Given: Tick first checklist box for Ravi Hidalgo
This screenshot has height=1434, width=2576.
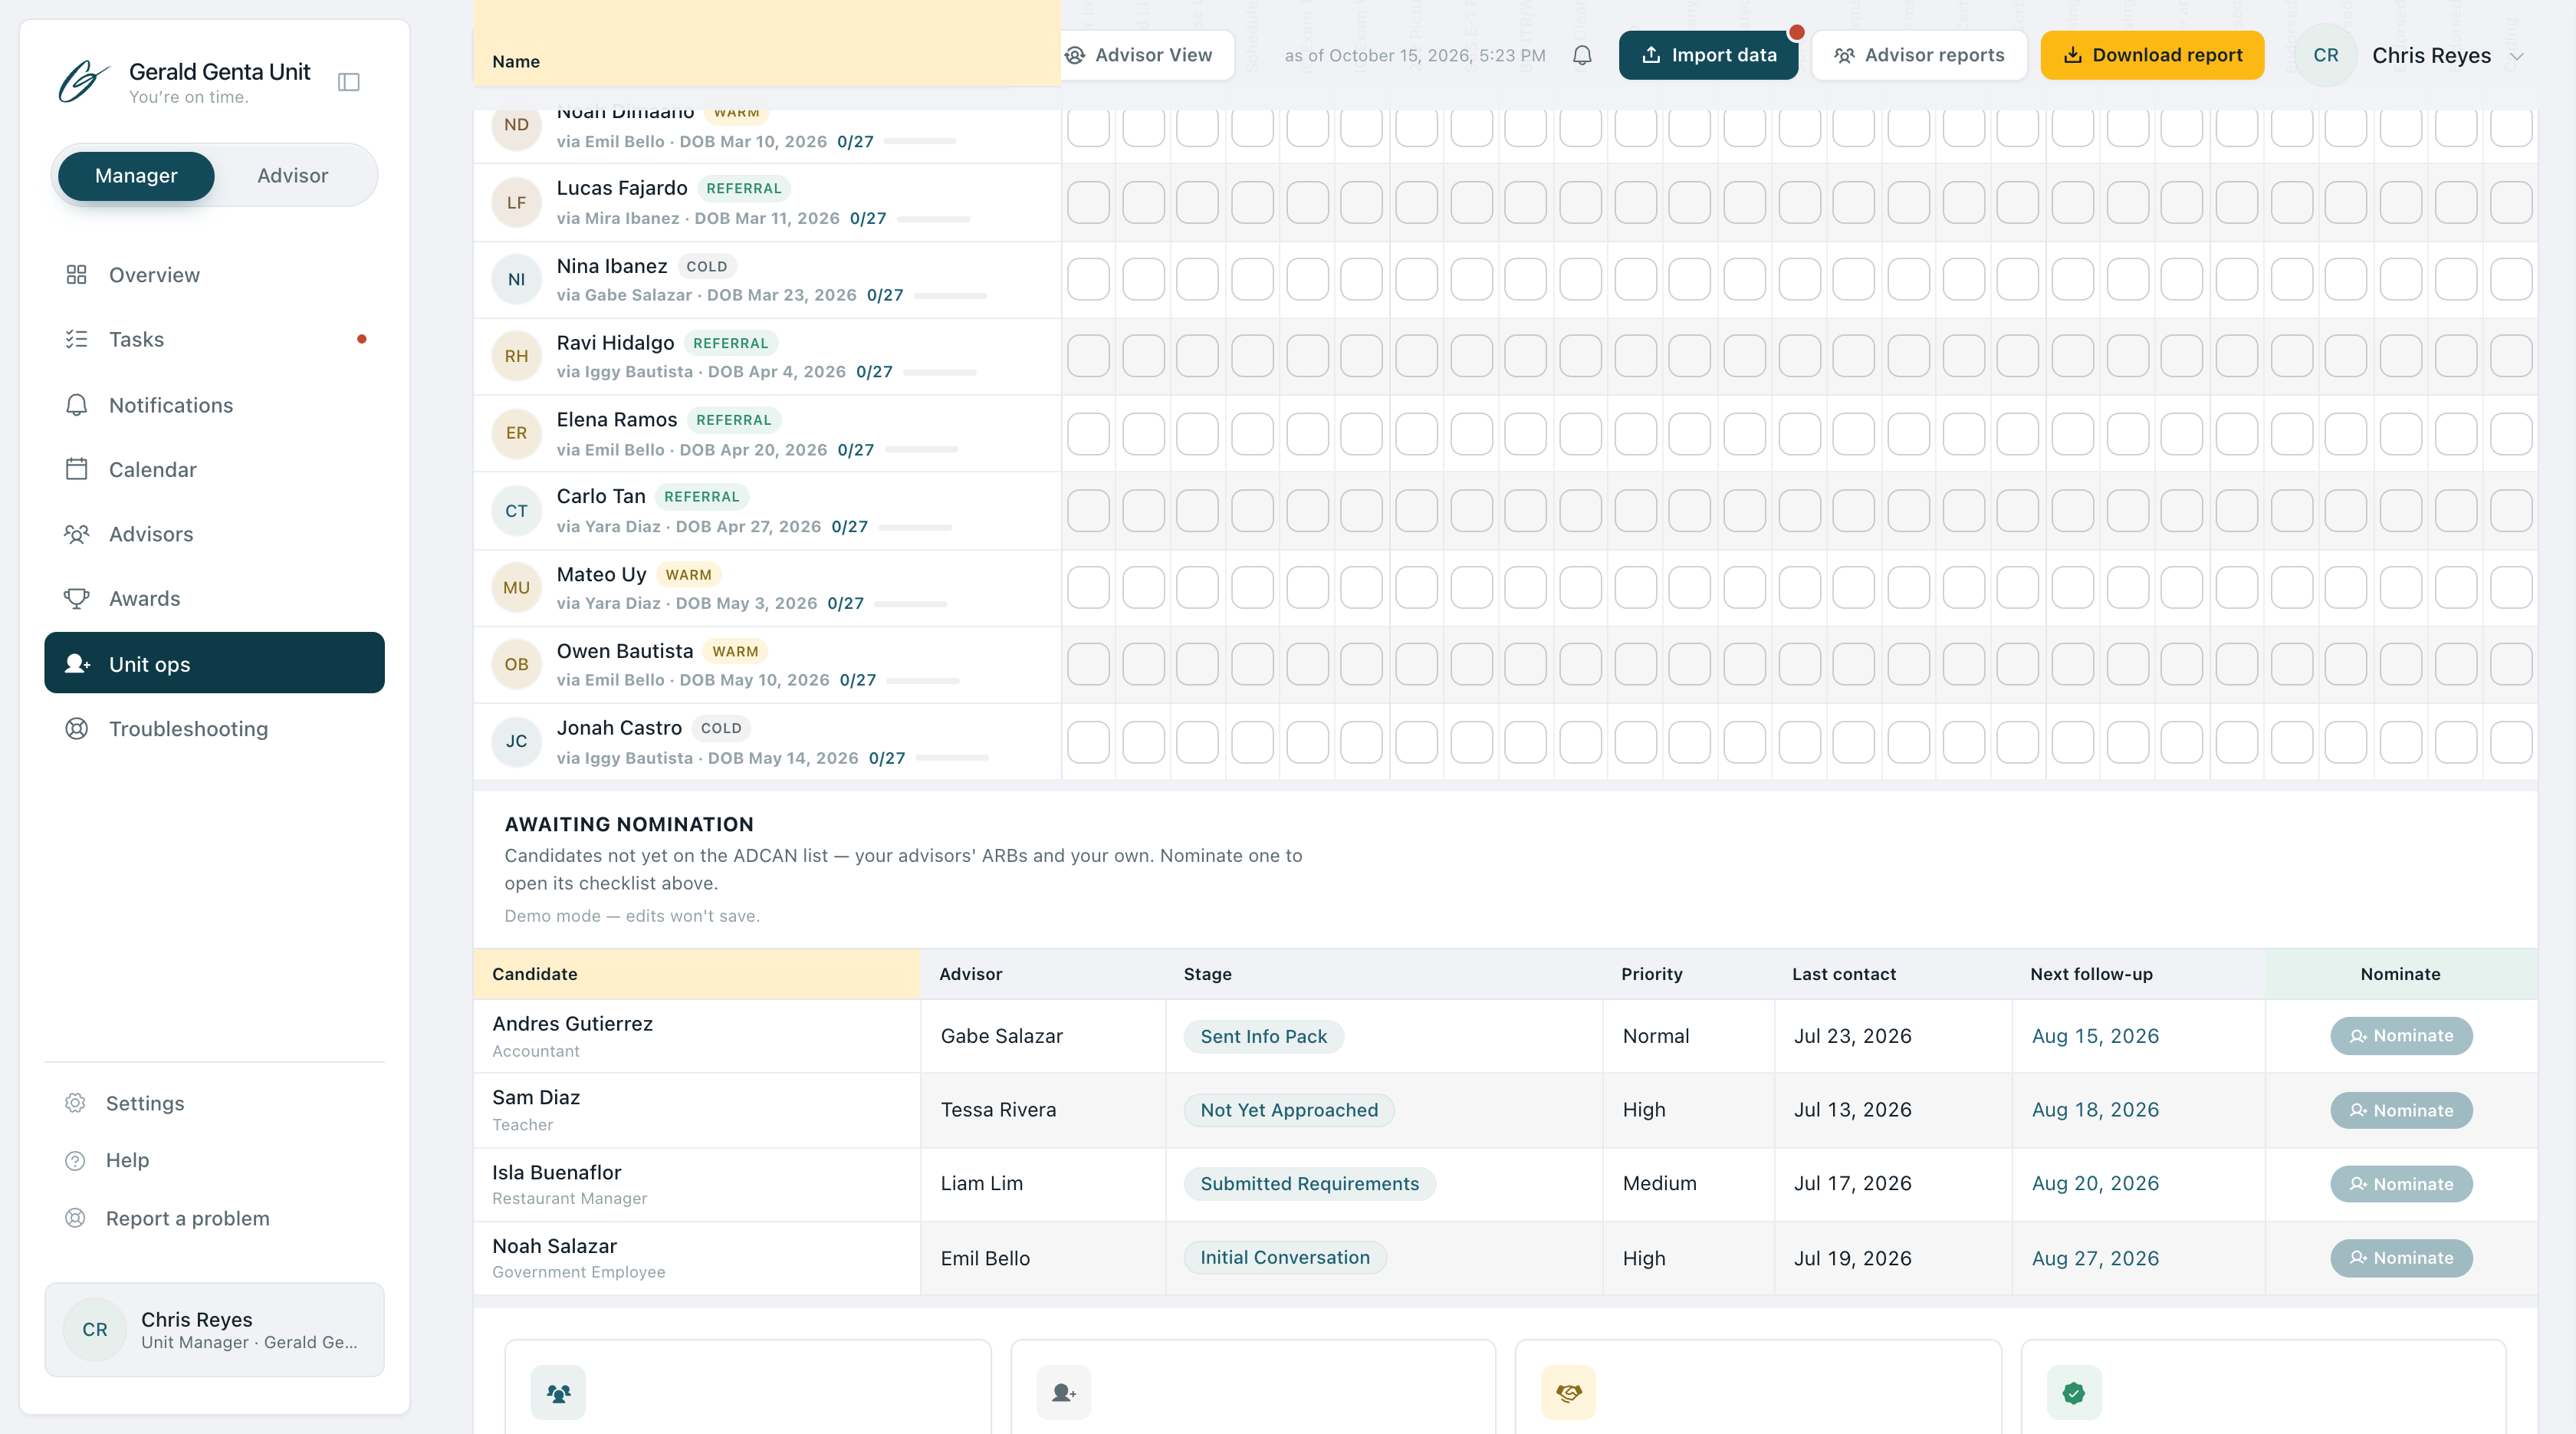Looking at the screenshot, I should [x=1088, y=356].
